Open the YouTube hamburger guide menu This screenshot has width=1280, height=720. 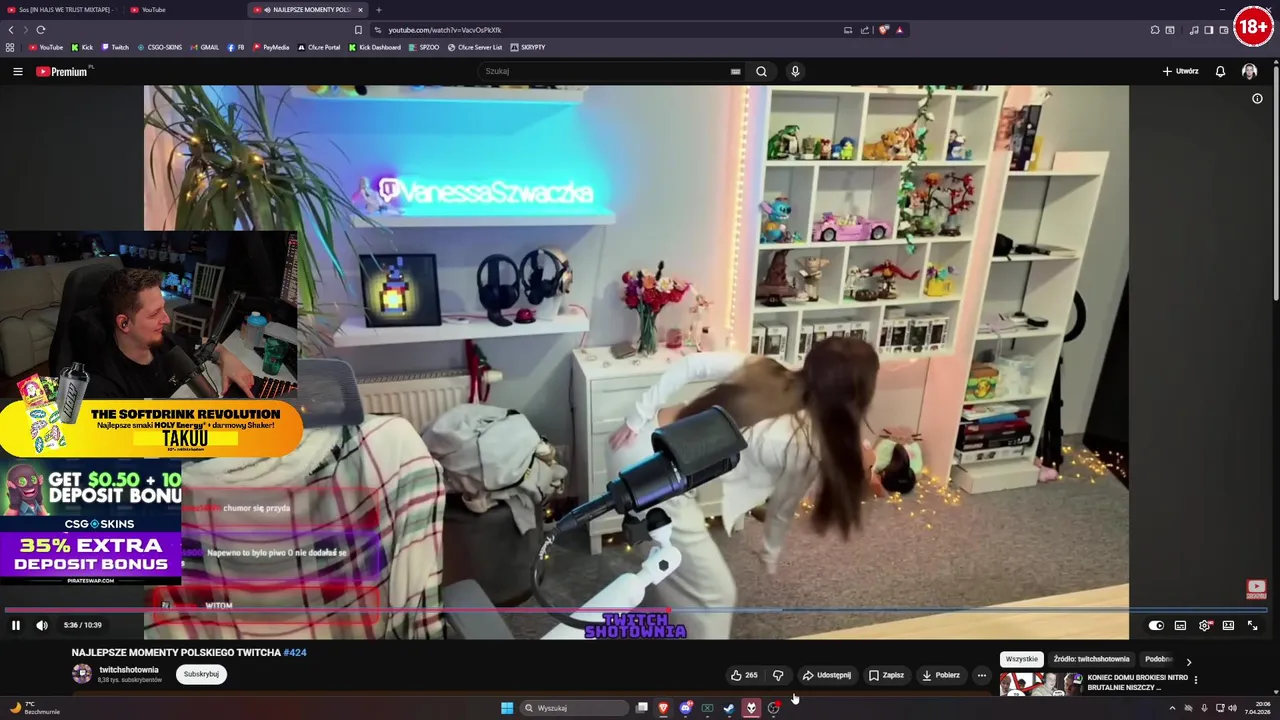click(x=17, y=71)
